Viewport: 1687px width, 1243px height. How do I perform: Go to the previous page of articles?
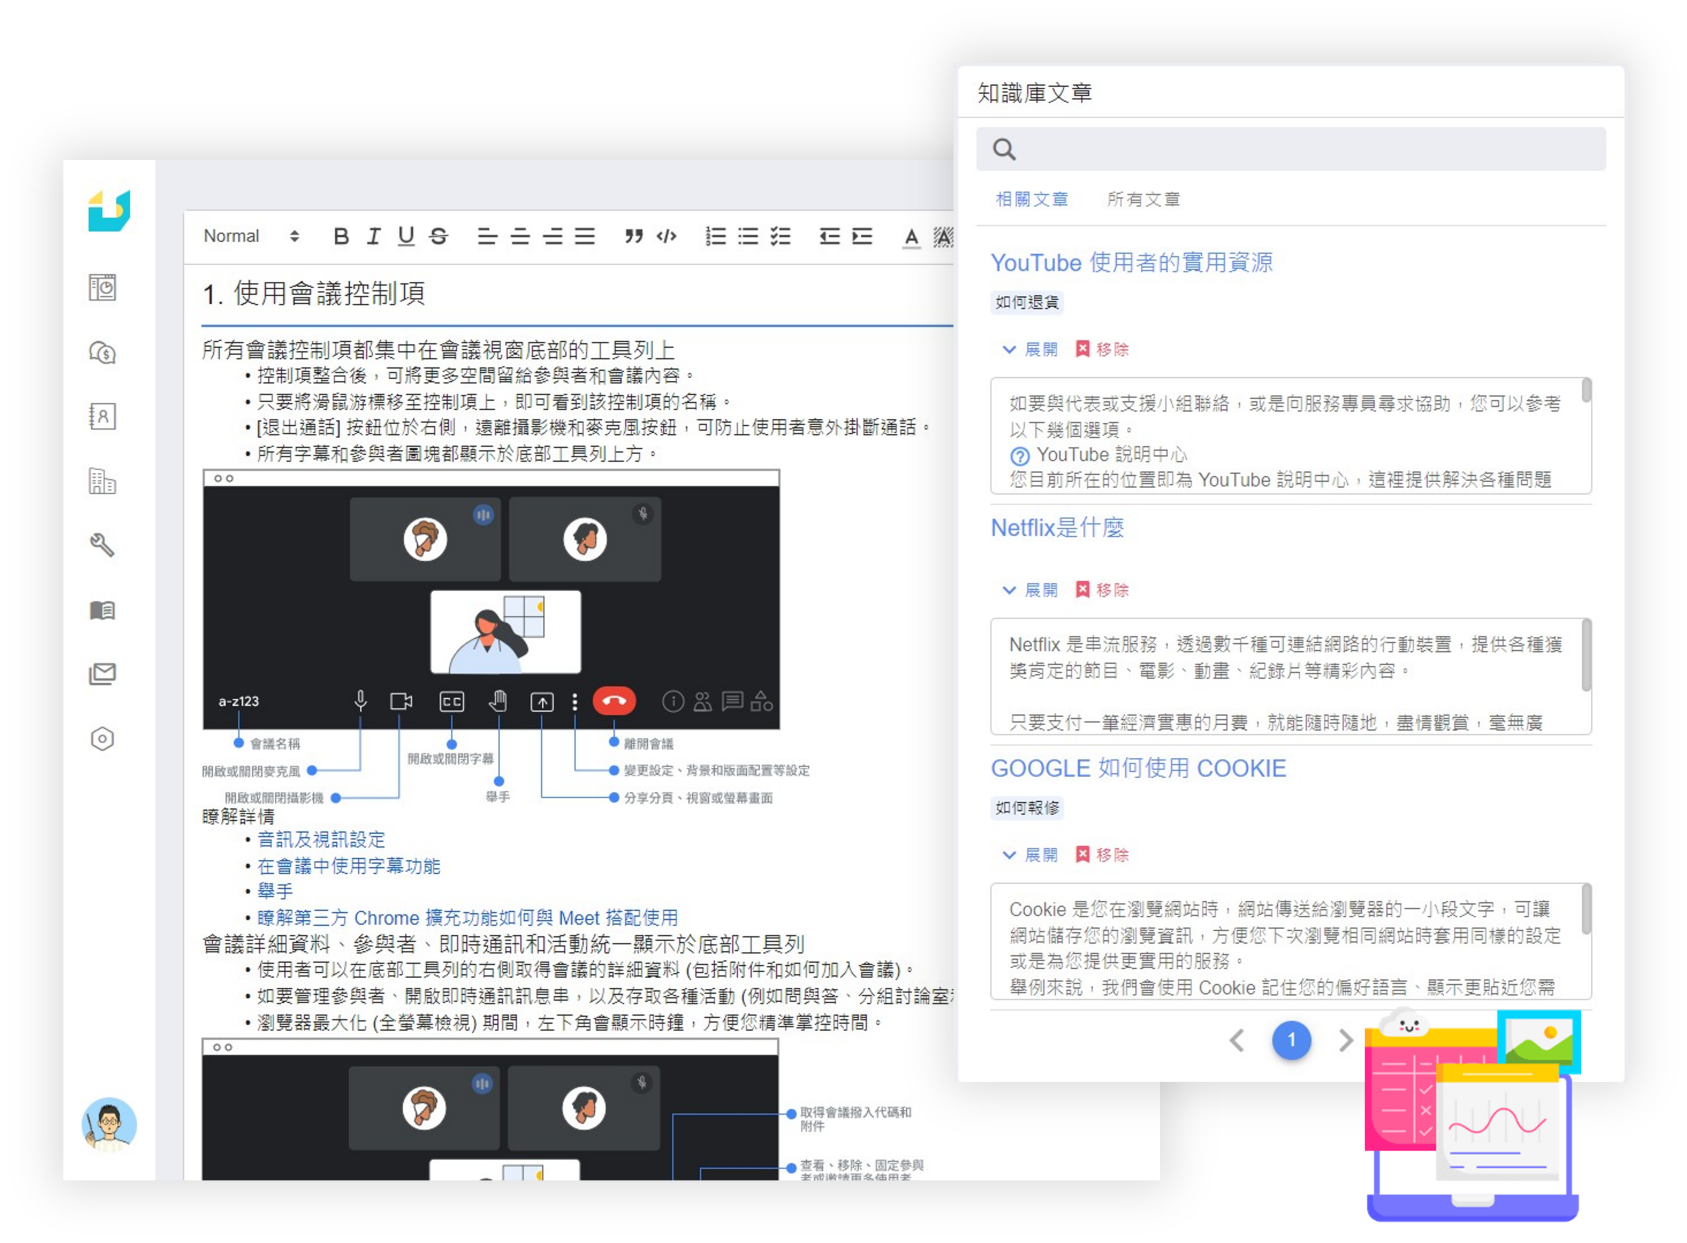pos(1237,1041)
